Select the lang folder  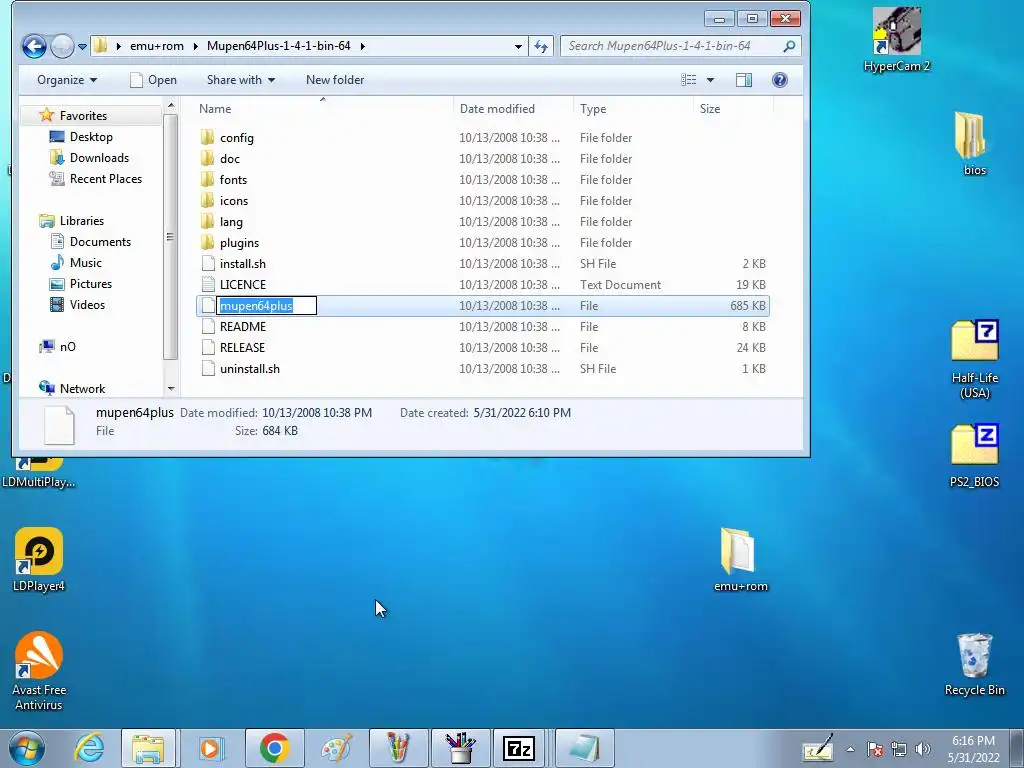click(x=231, y=221)
